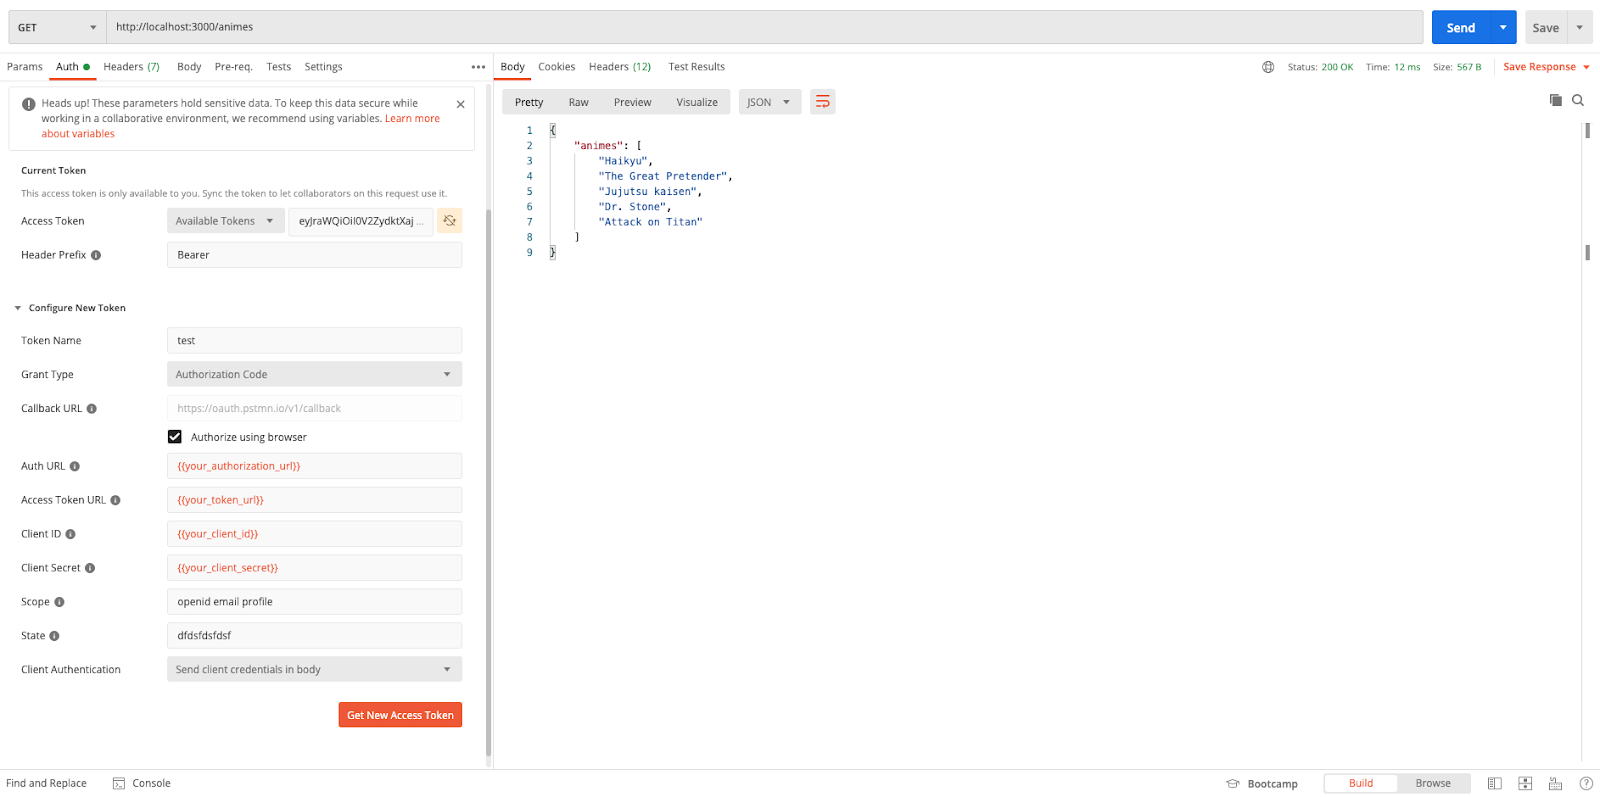The image size is (1600, 797).
Task: Open the Grant Type dropdown
Action: point(314,374)
